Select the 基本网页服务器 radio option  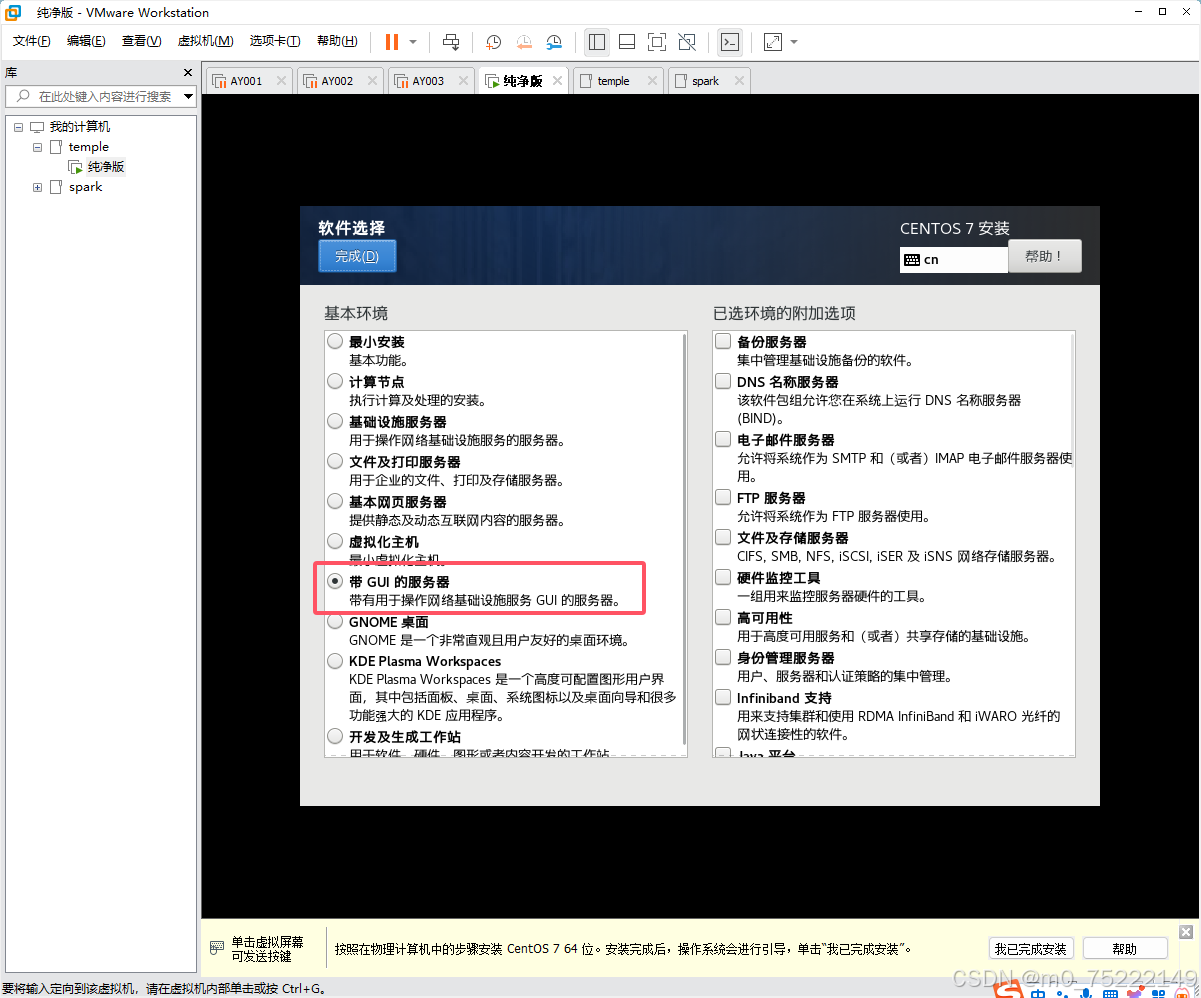click(335, 502)
